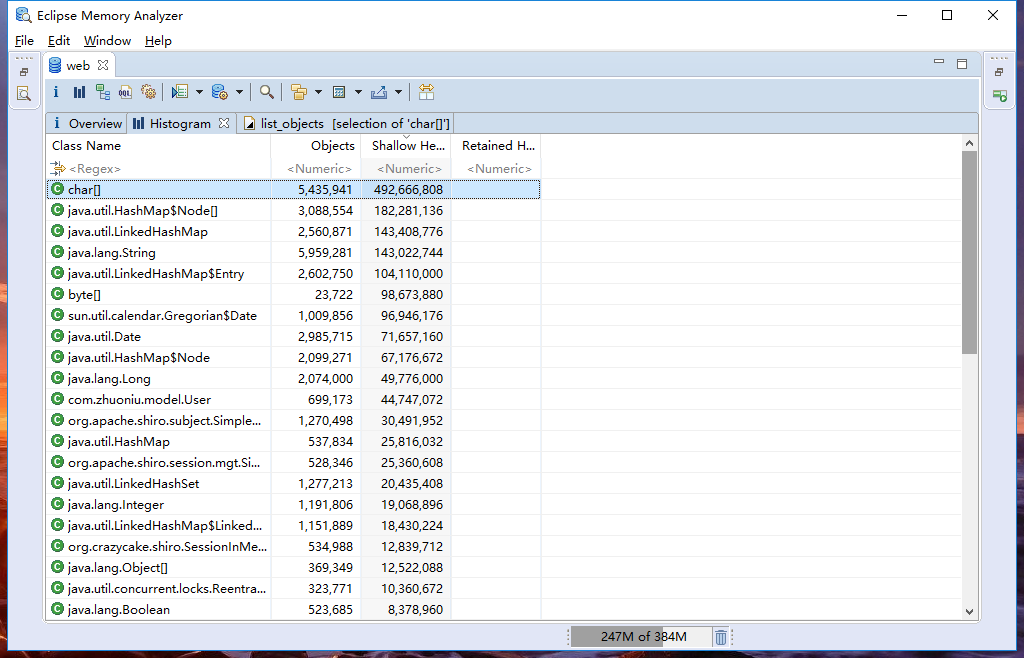Viewport: 1024px width, 658px height.
Task: Switch to the Overview tab
Action: coord(87,123)
